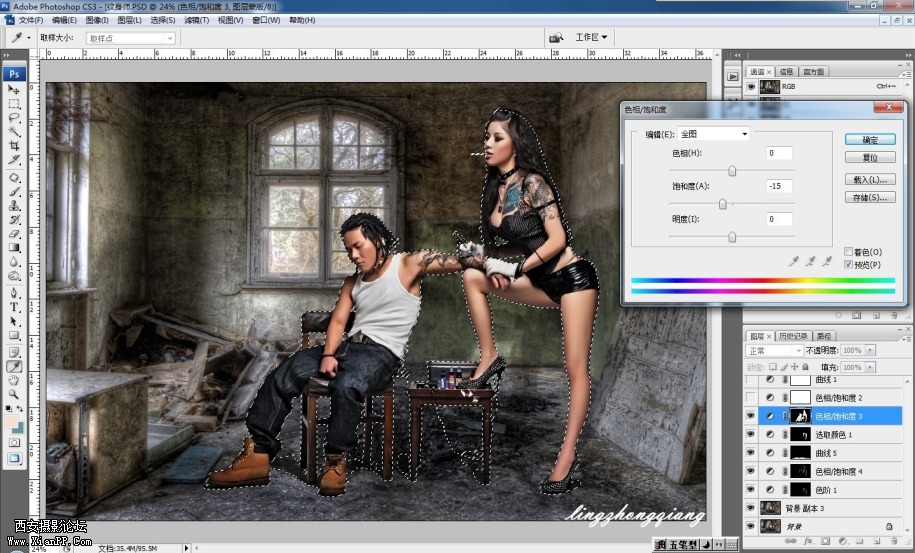Viewport: 915px width, 553px height.
Task: Open the layer blend mode 正常 dropdown
Action: click(x=774, y=351)
